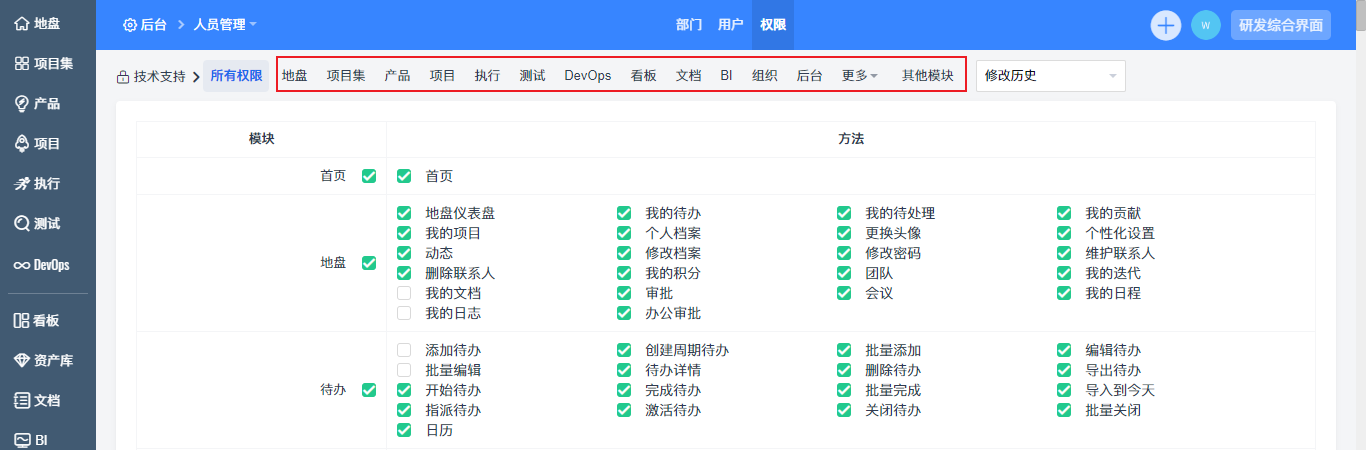
Task: Select the 所有权限 filter button
Action: pyautogui.click(x=236, y=76)
